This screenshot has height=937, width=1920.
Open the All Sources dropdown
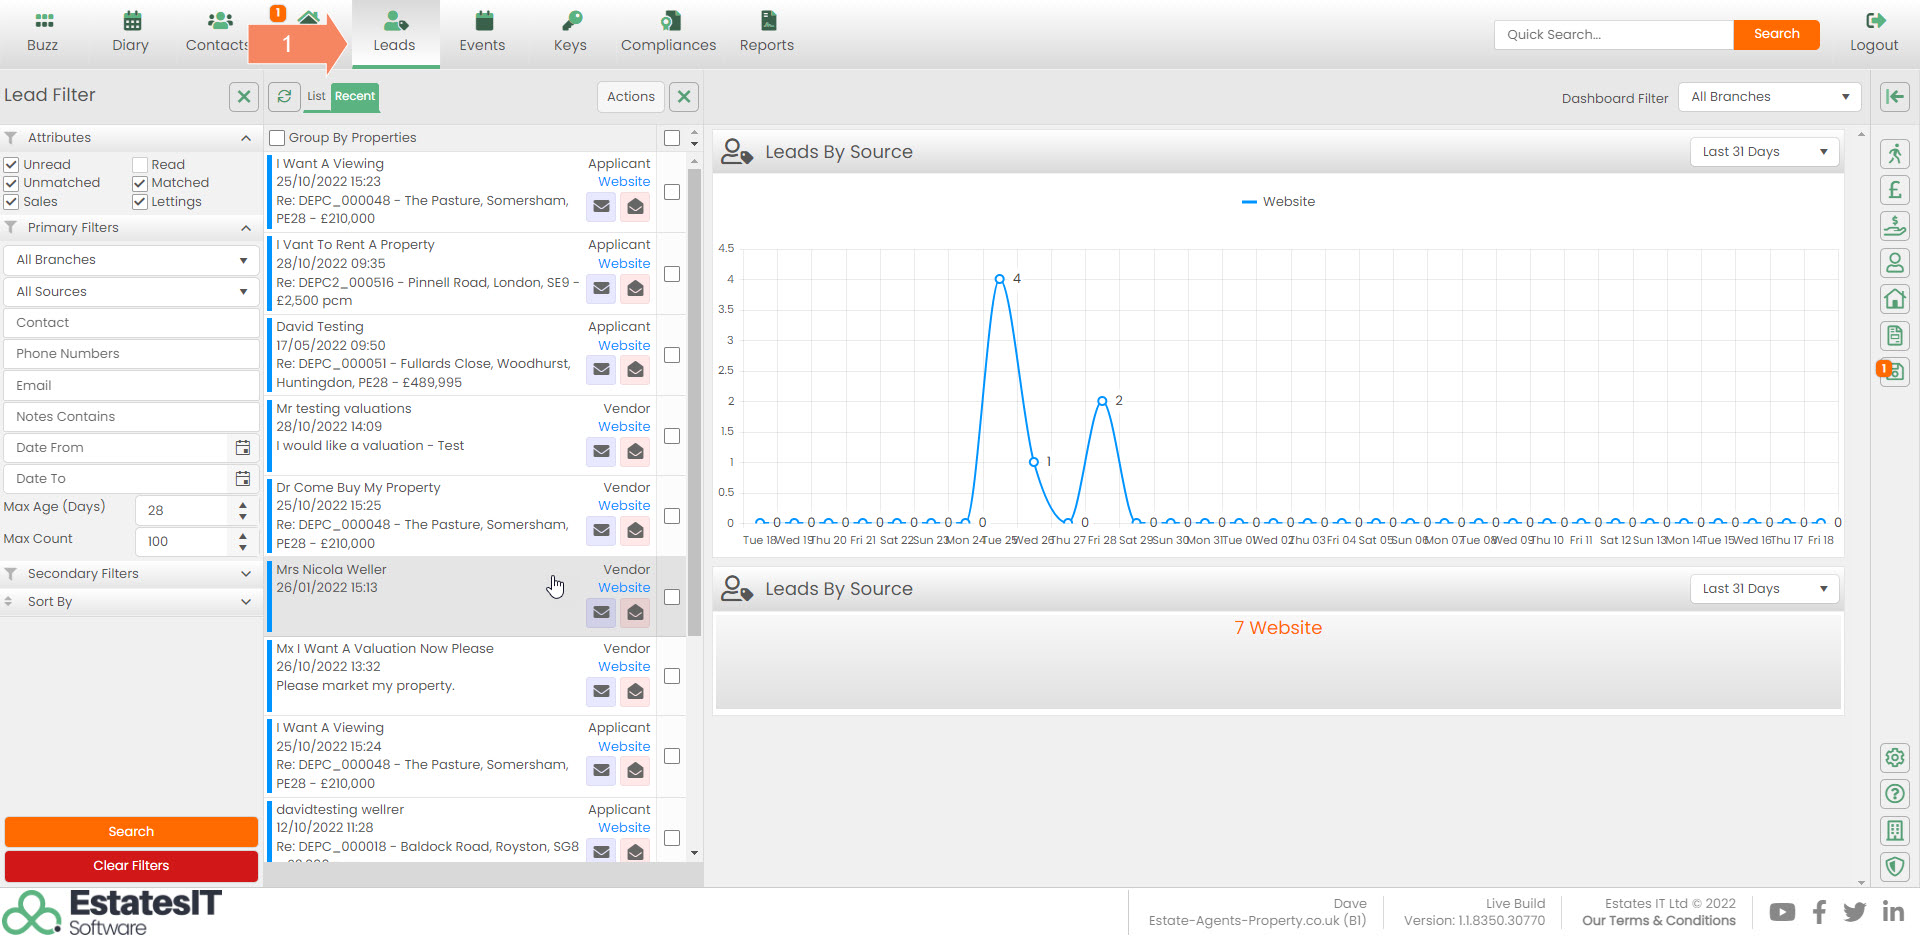coord(131,292)
